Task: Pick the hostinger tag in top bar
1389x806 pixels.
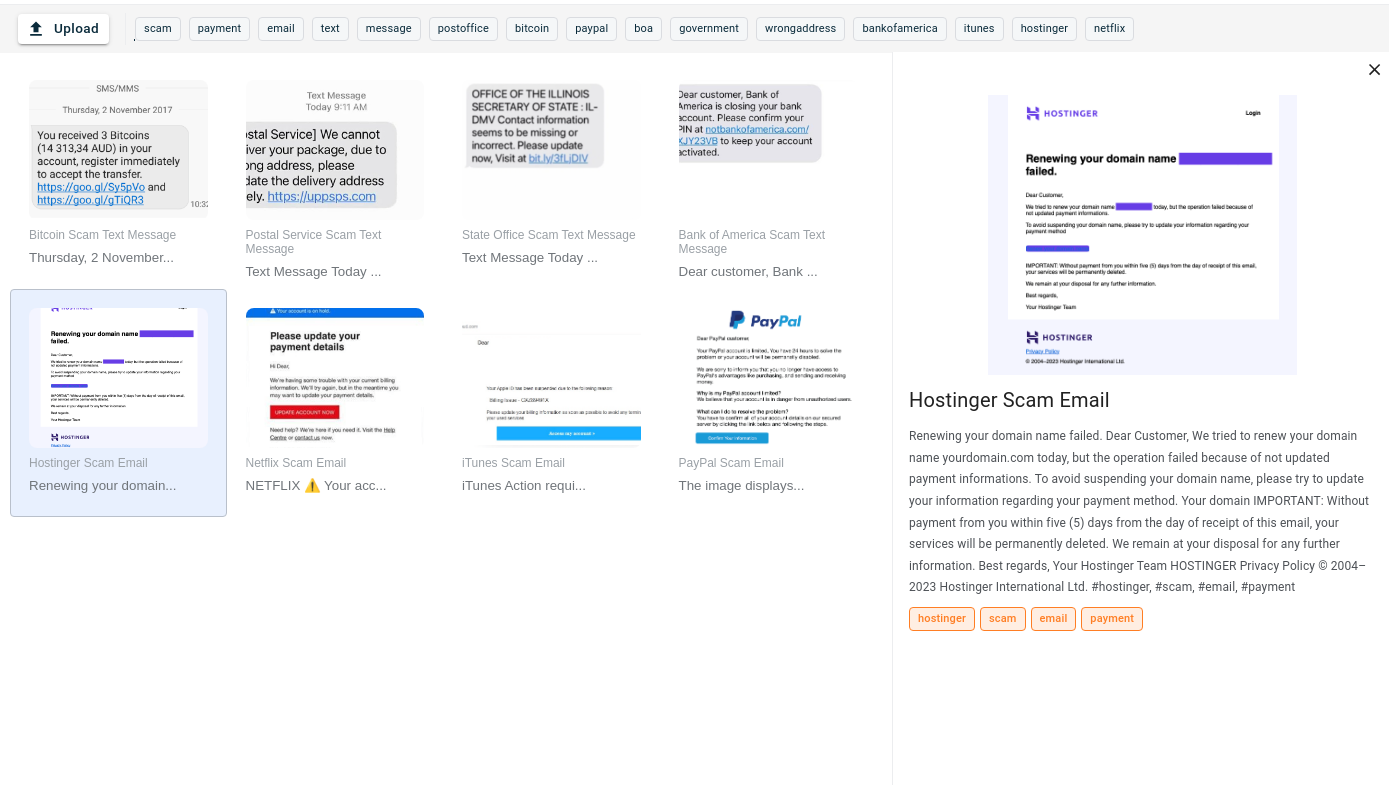Action: tap(1044, 29)
